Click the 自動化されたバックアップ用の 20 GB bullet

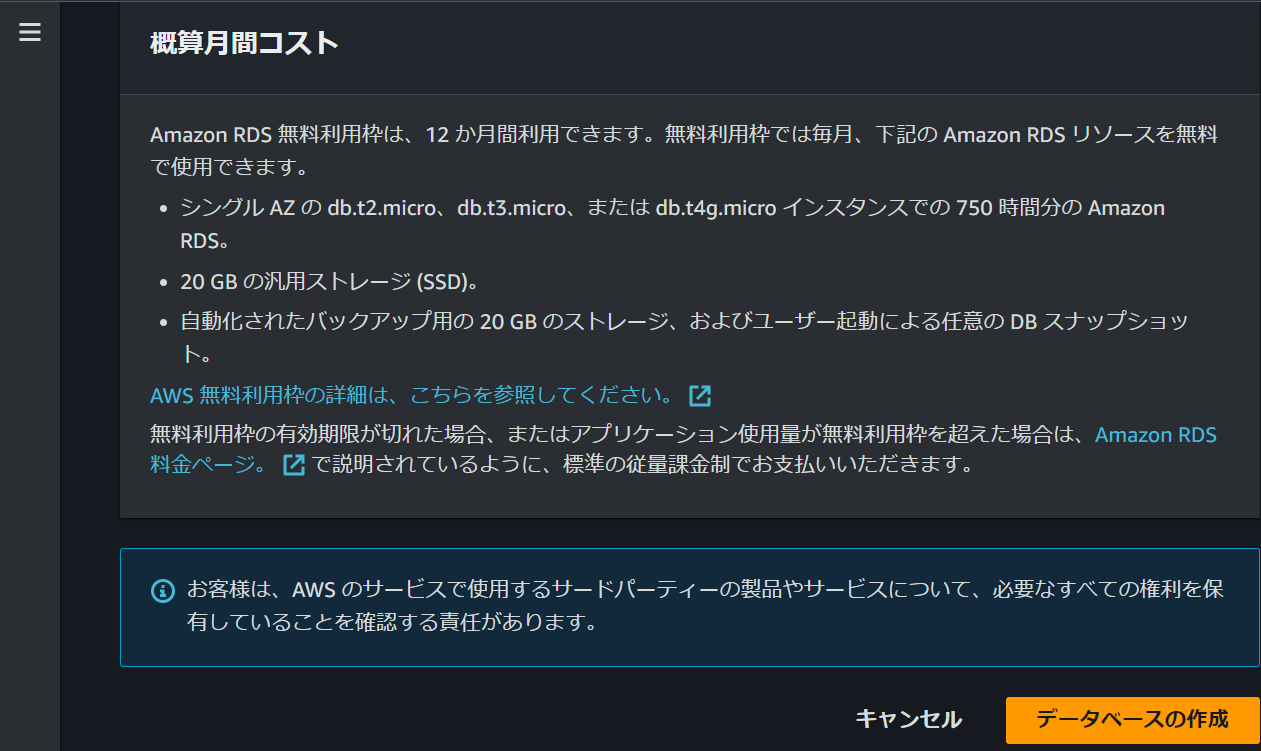click(684, 337)
